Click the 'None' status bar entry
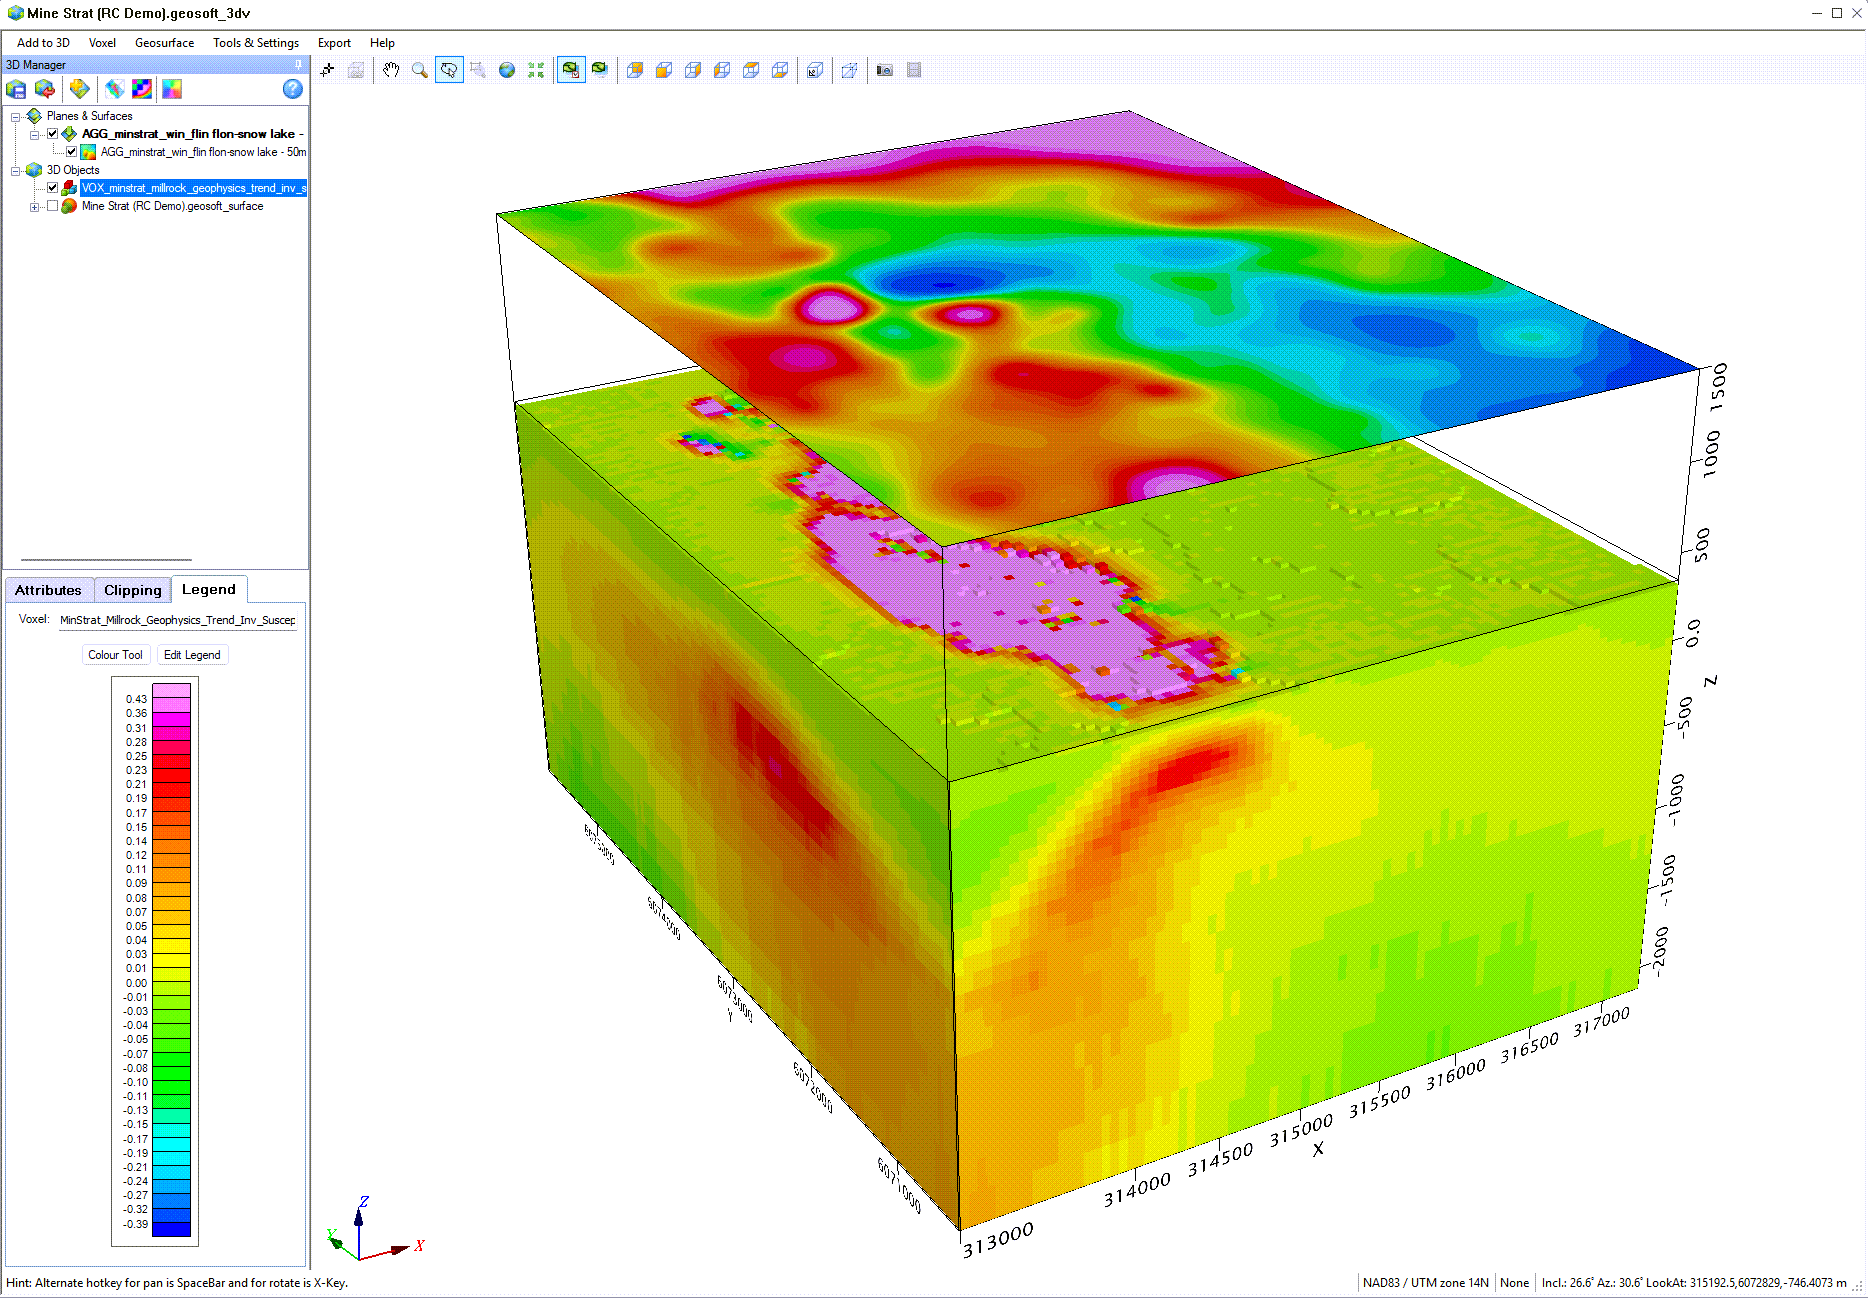The width and height of the screenshot is (1868, 1298). click(1514, 1283)
